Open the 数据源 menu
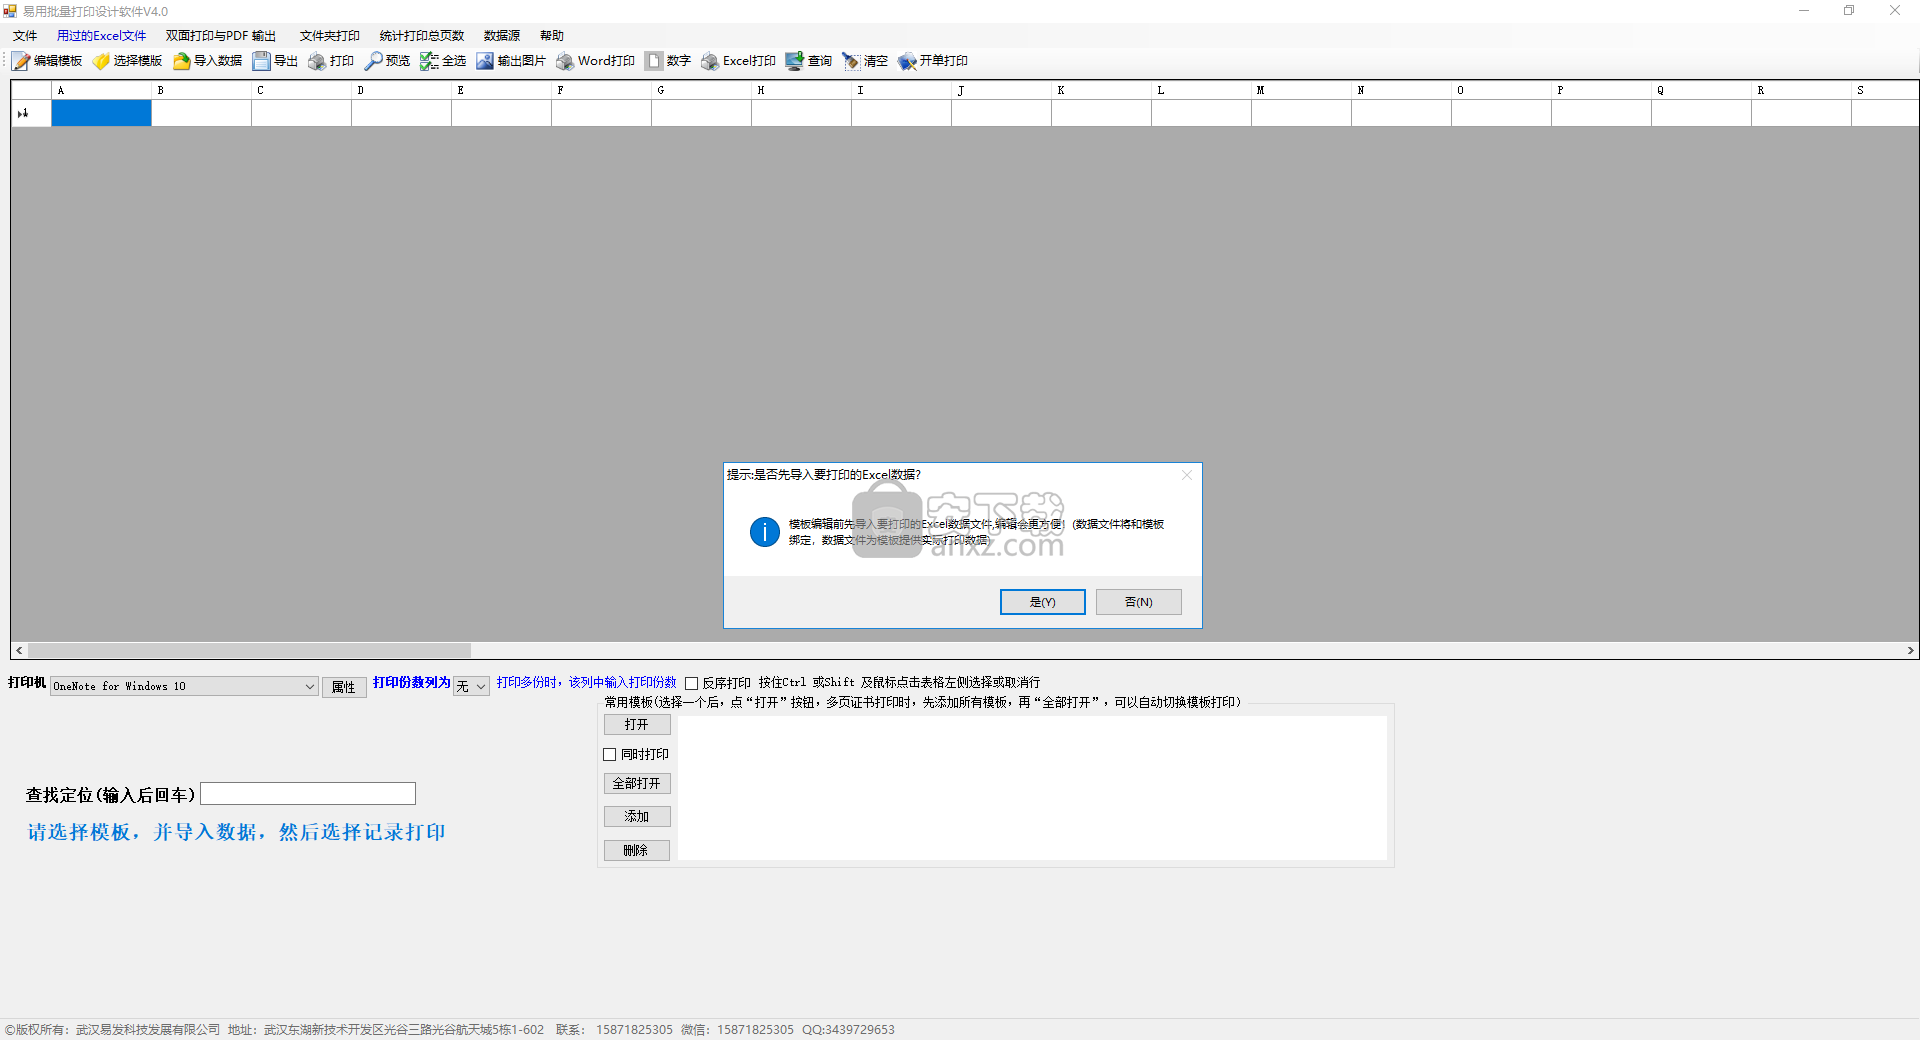 [x=502, y=36]
